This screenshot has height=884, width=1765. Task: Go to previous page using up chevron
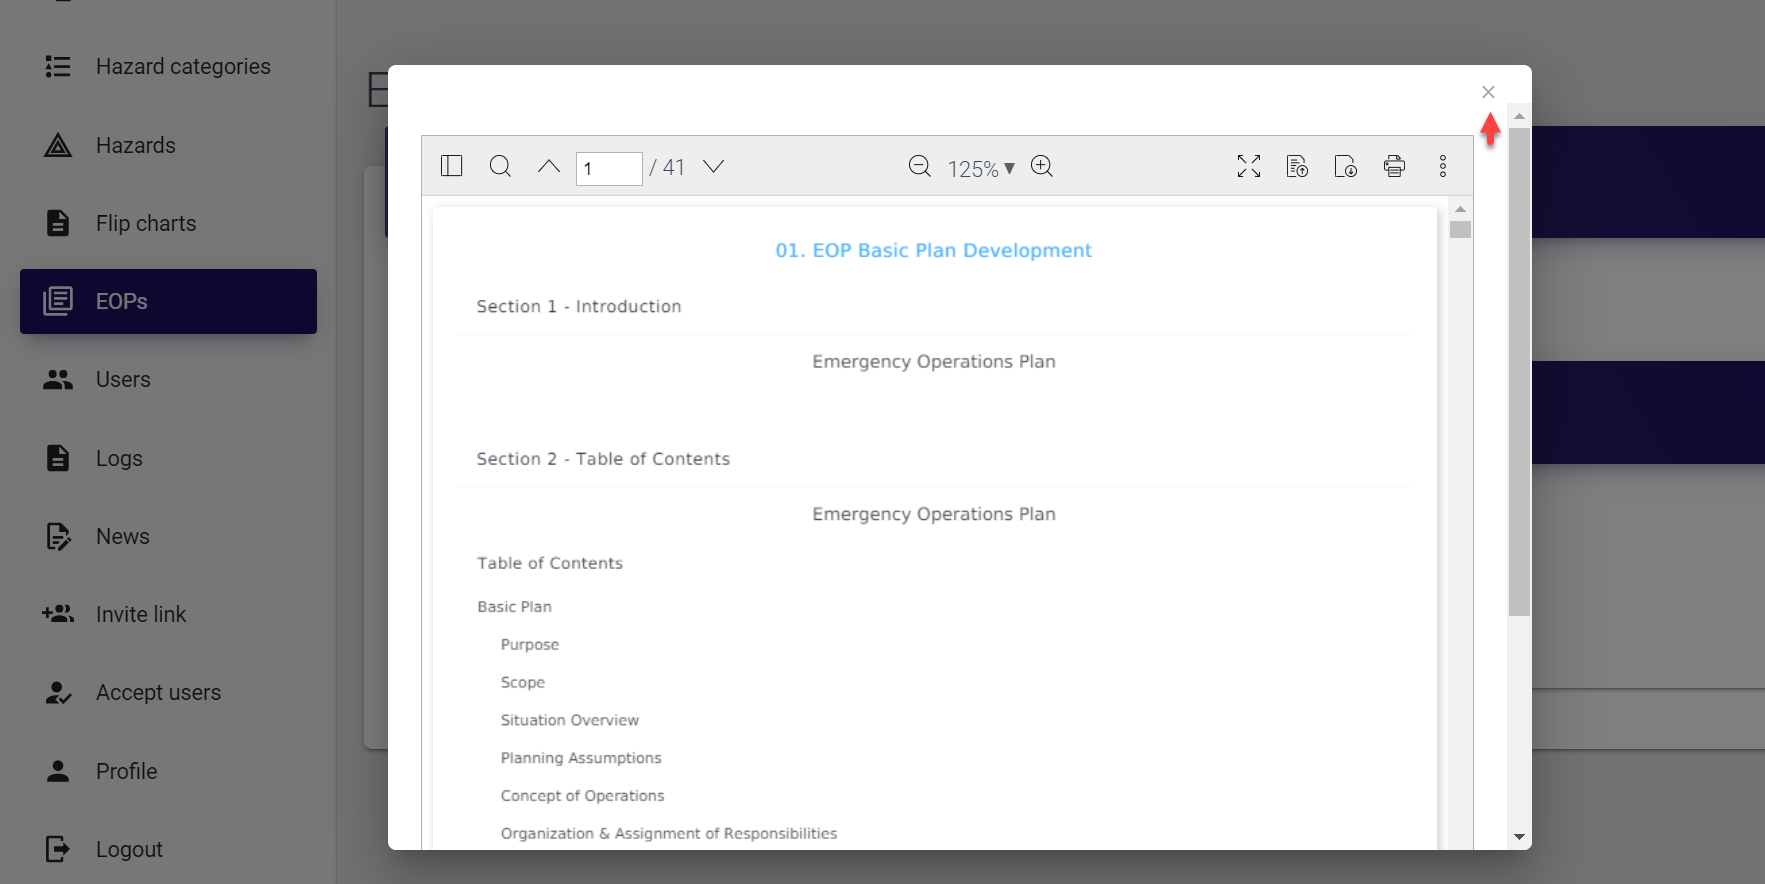coord(548,166)
